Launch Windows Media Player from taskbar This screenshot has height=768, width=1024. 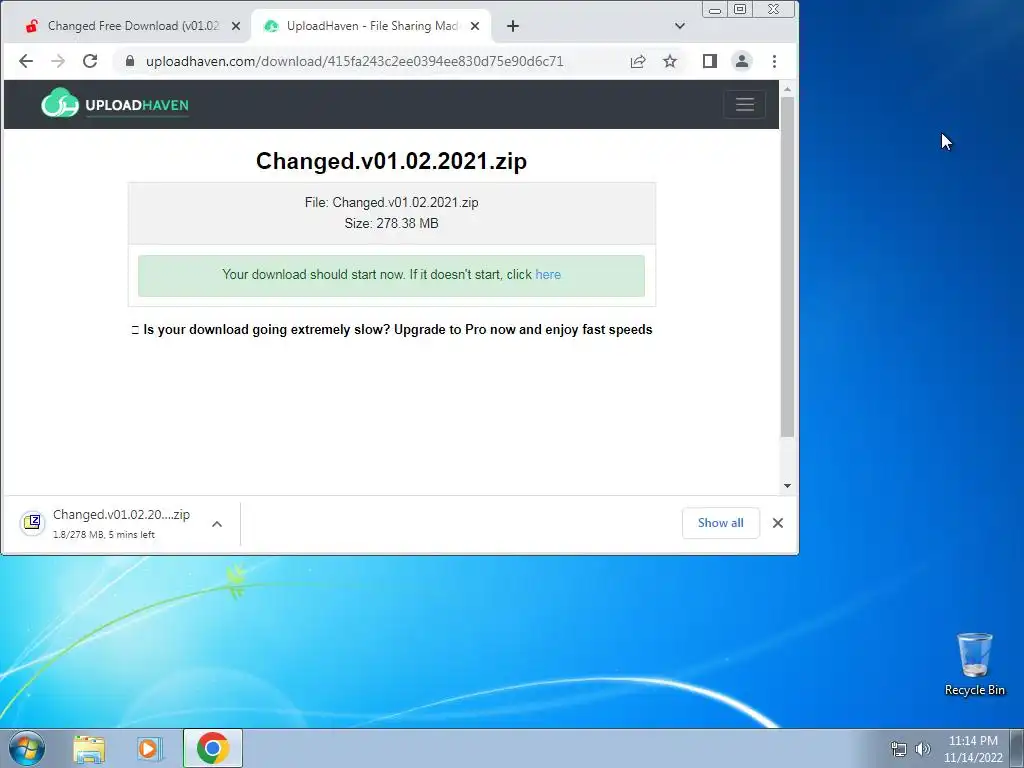coord(150,749)
